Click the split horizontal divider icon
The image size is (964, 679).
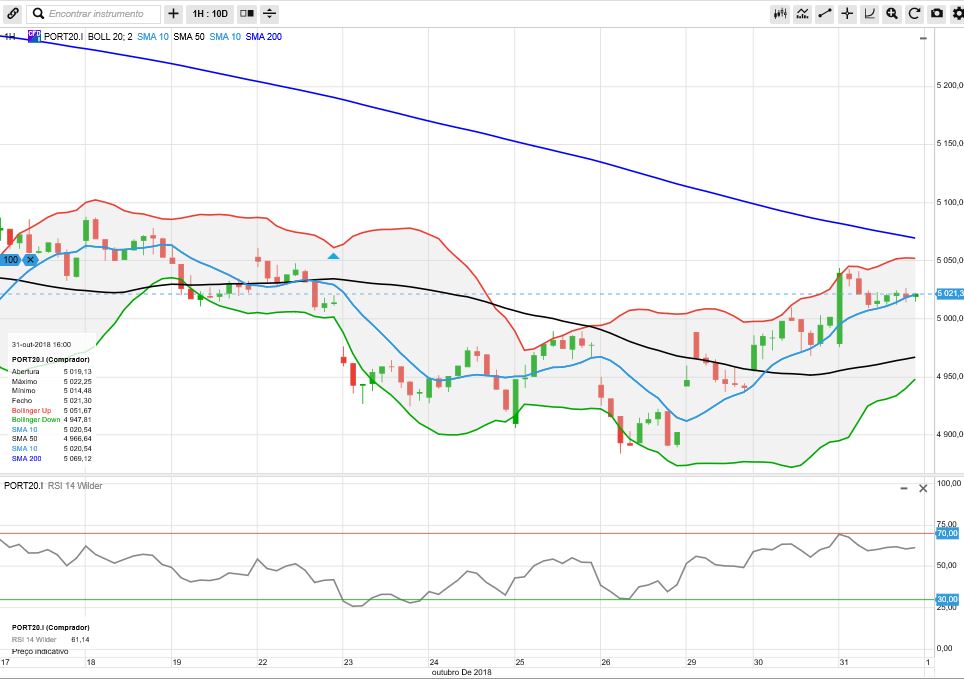(269, 14)
